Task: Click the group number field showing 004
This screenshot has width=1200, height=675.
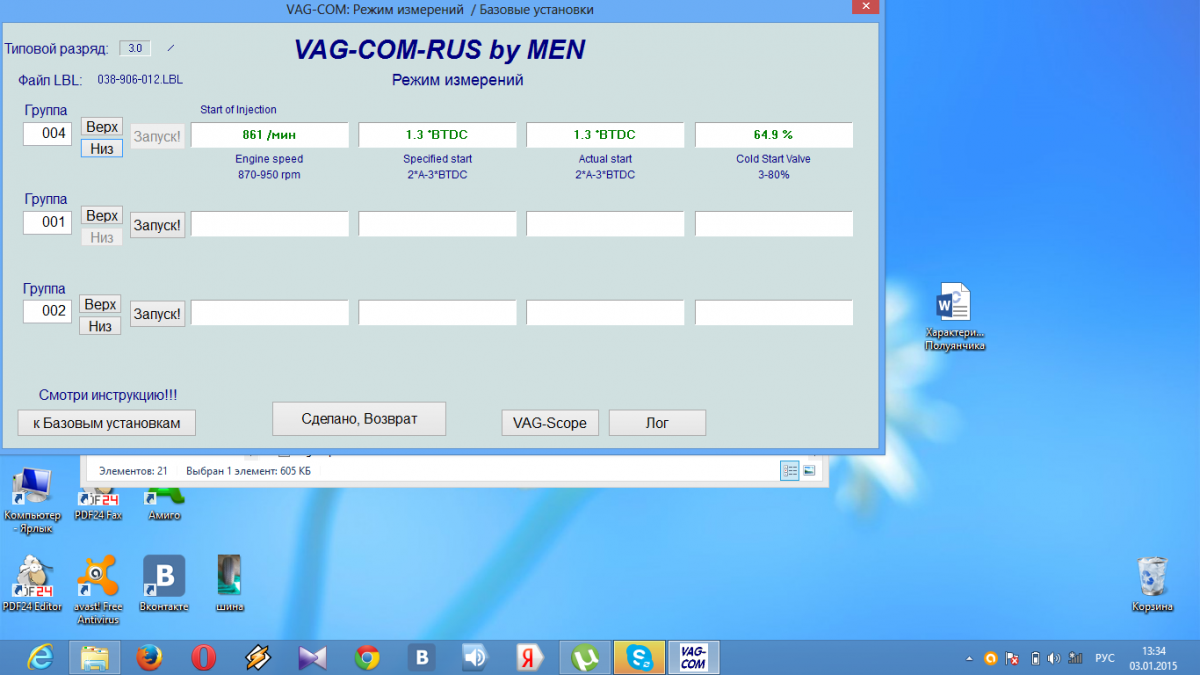Action: point(47,134)
